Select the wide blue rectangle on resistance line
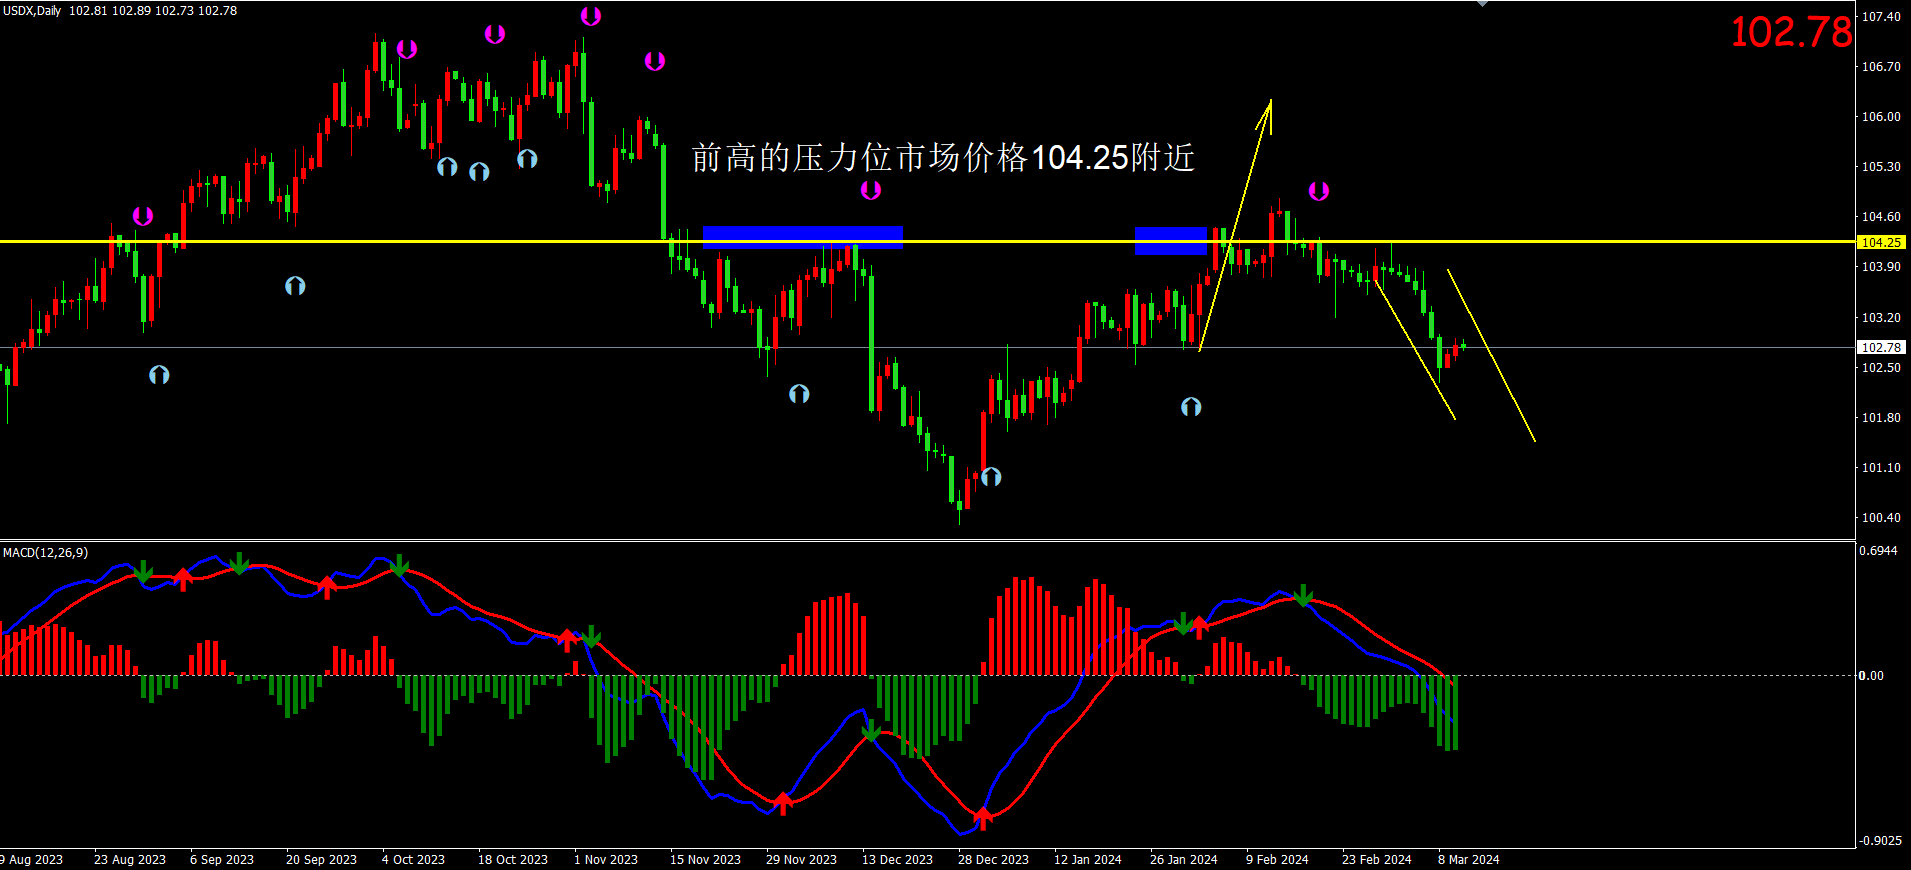The image size is (1911, 870). pyautogui.click(x=803, y=237)
